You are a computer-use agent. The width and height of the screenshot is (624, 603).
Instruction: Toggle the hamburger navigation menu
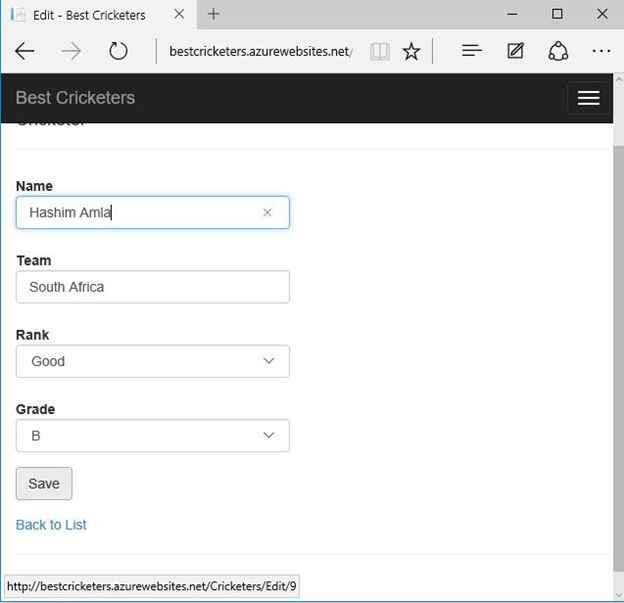click(x=589, y=98)
